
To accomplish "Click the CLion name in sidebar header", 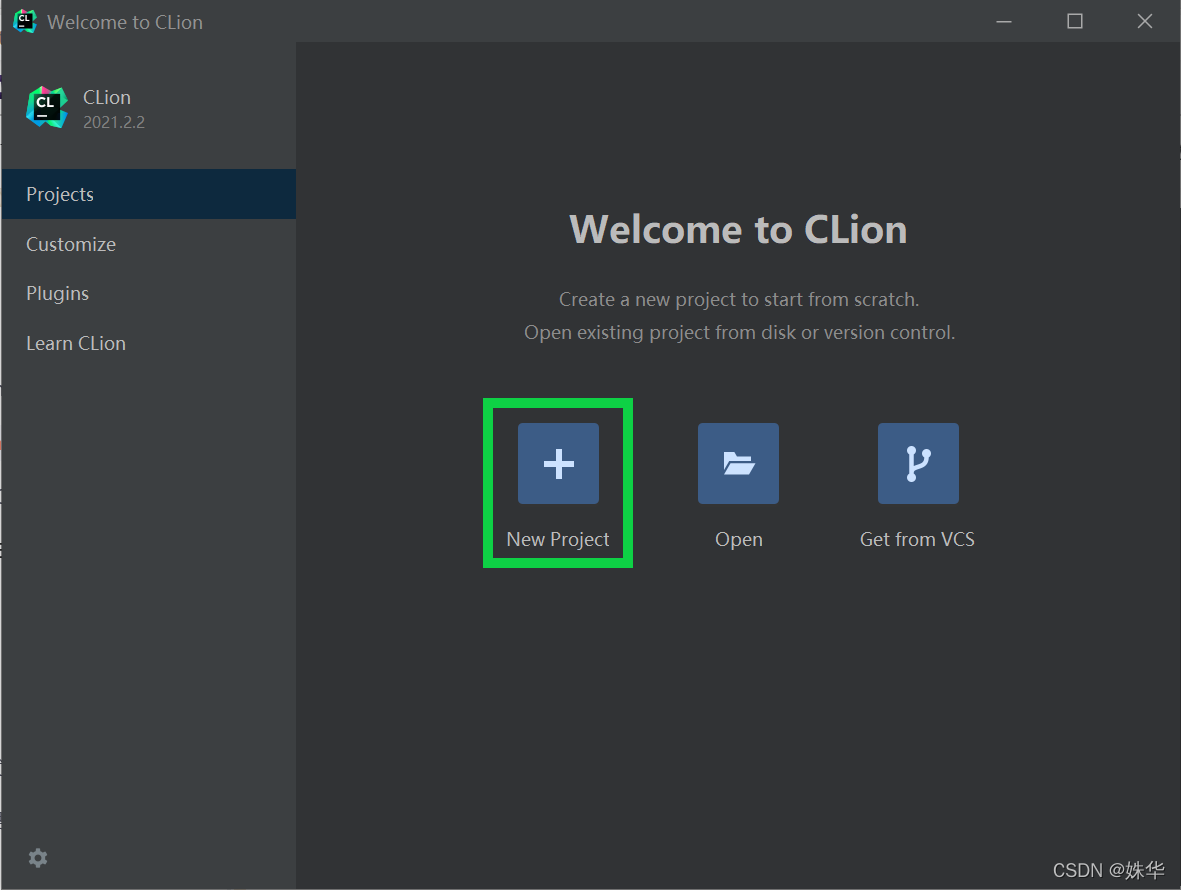I will tap(107, 97).
